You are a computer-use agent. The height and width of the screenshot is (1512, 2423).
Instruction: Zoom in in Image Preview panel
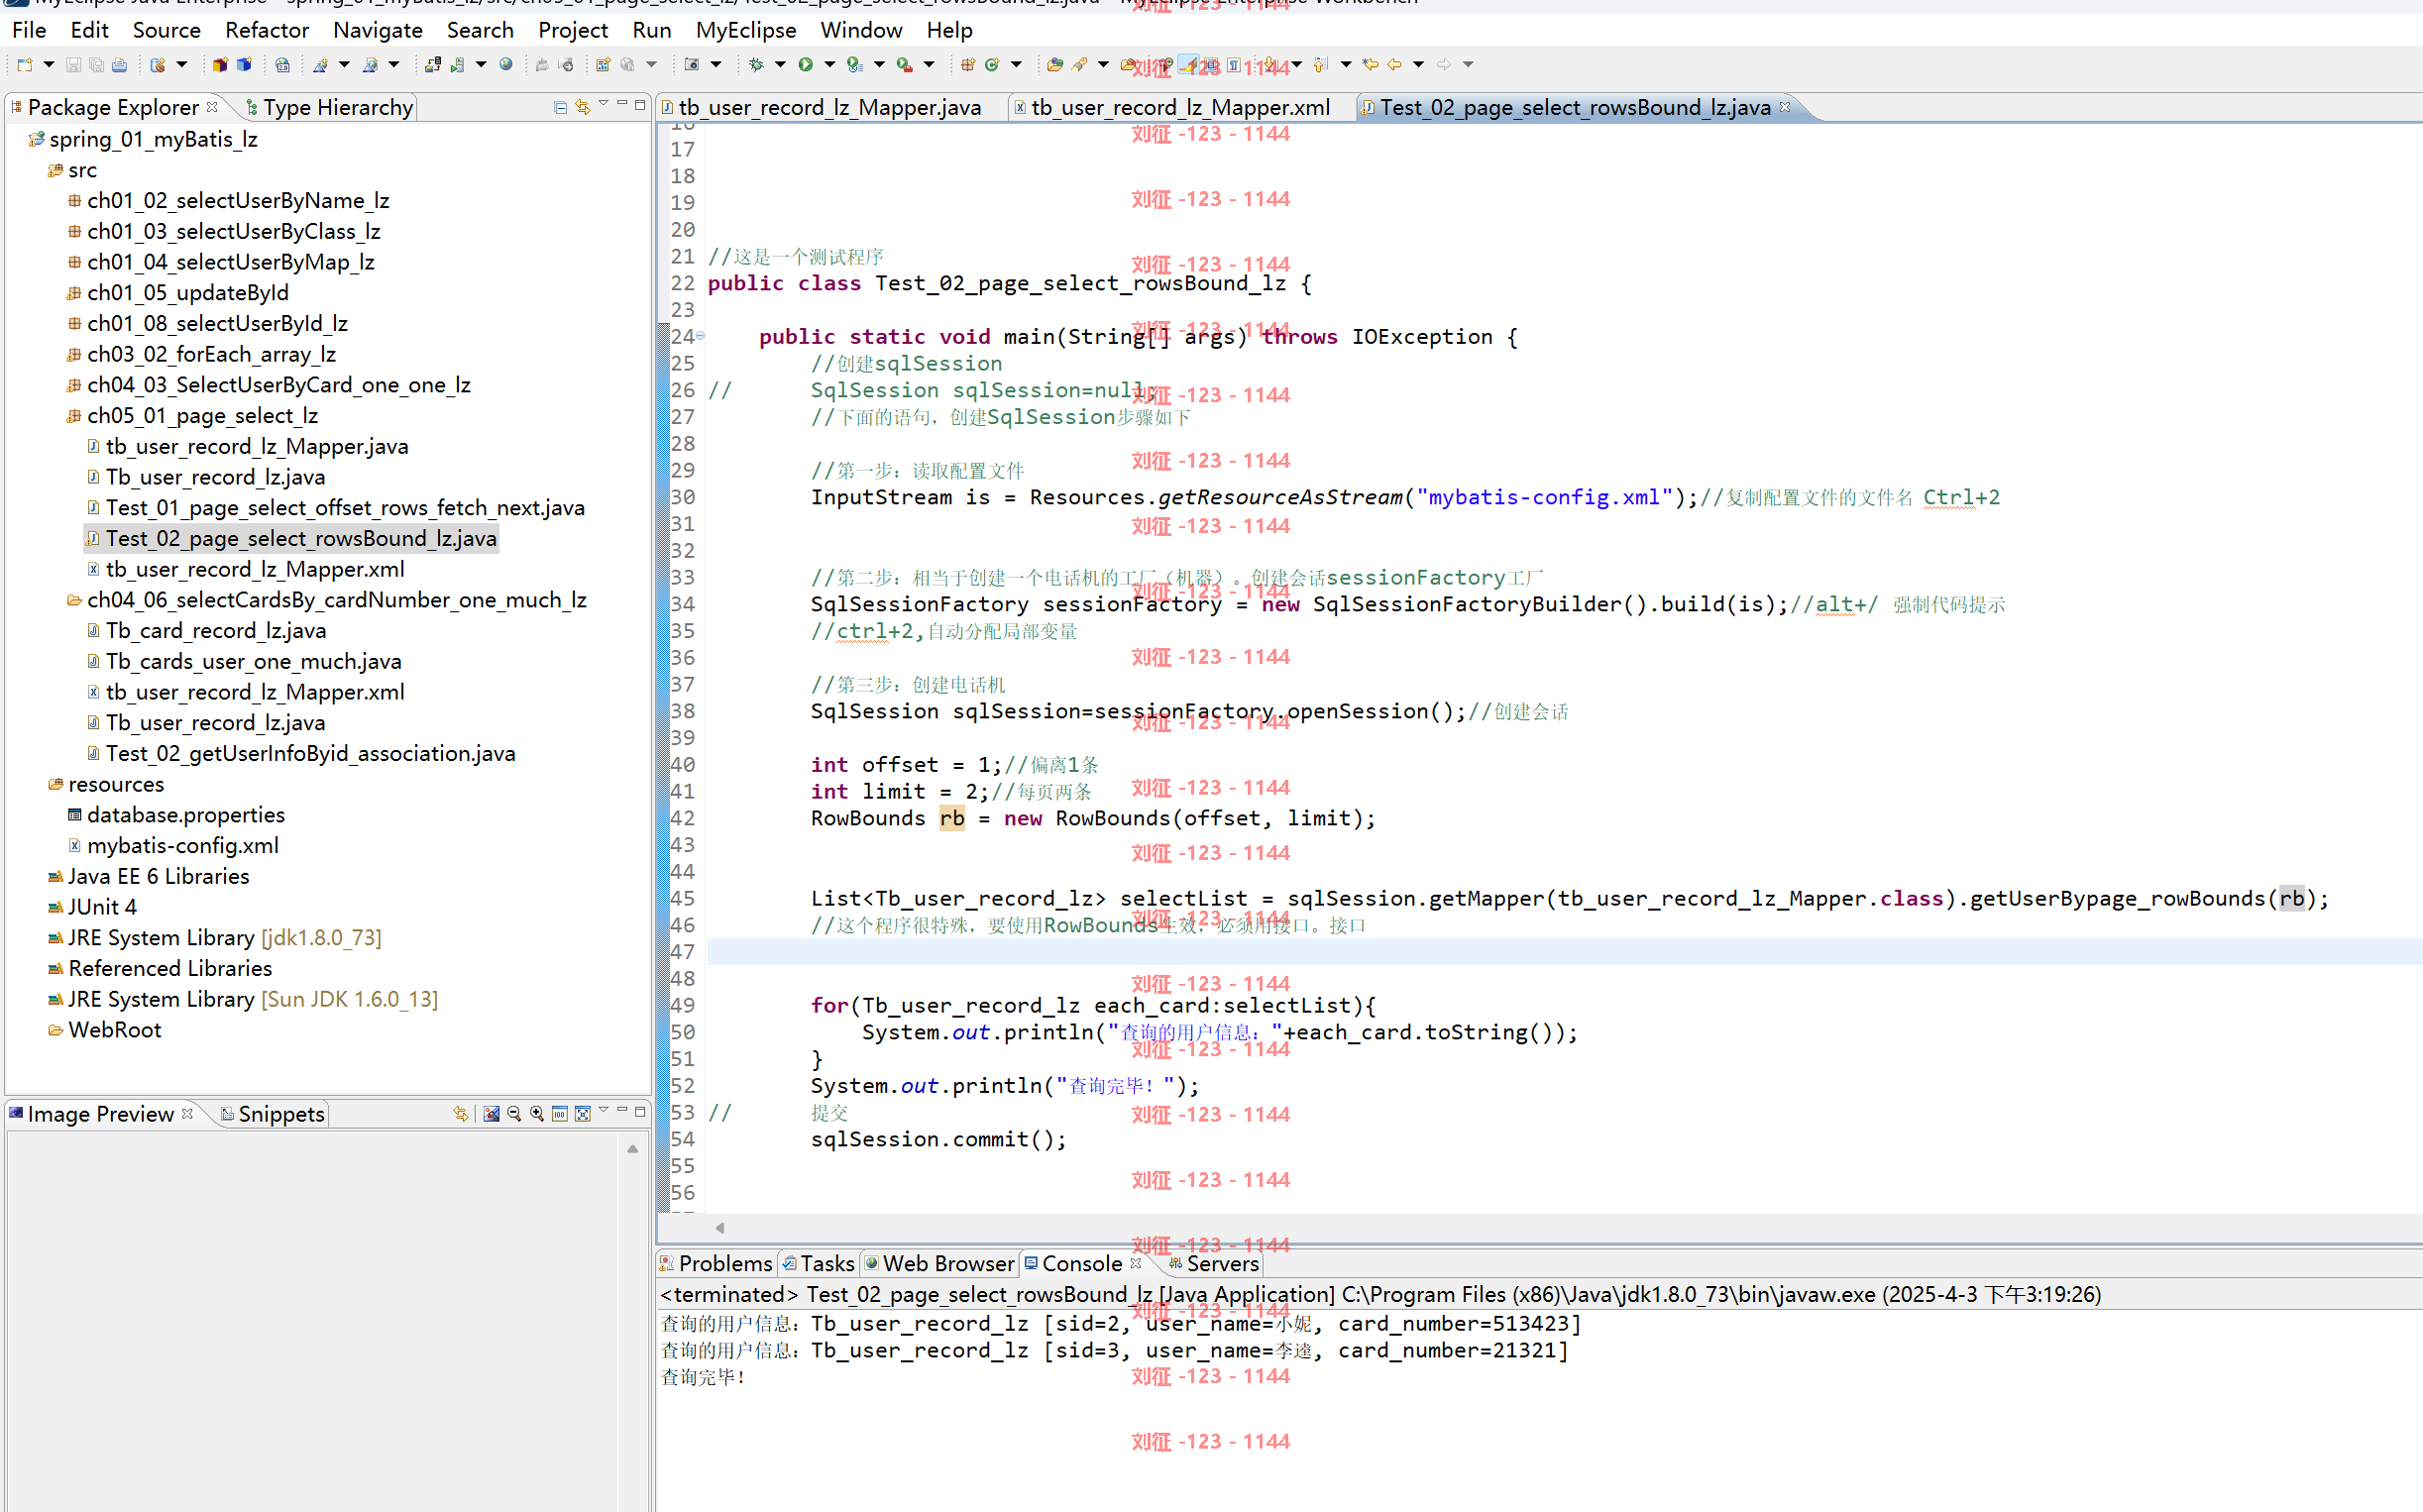tap(537, 1114)
